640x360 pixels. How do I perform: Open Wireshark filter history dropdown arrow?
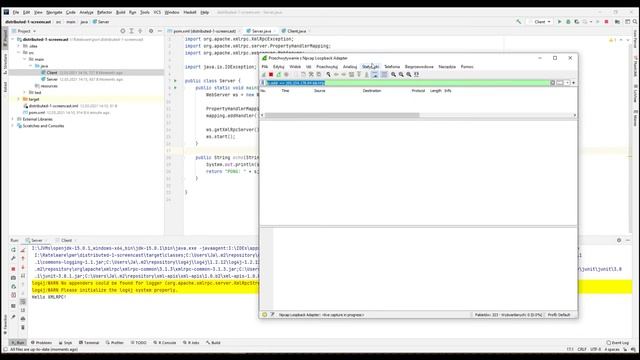(x=567, y=83)
